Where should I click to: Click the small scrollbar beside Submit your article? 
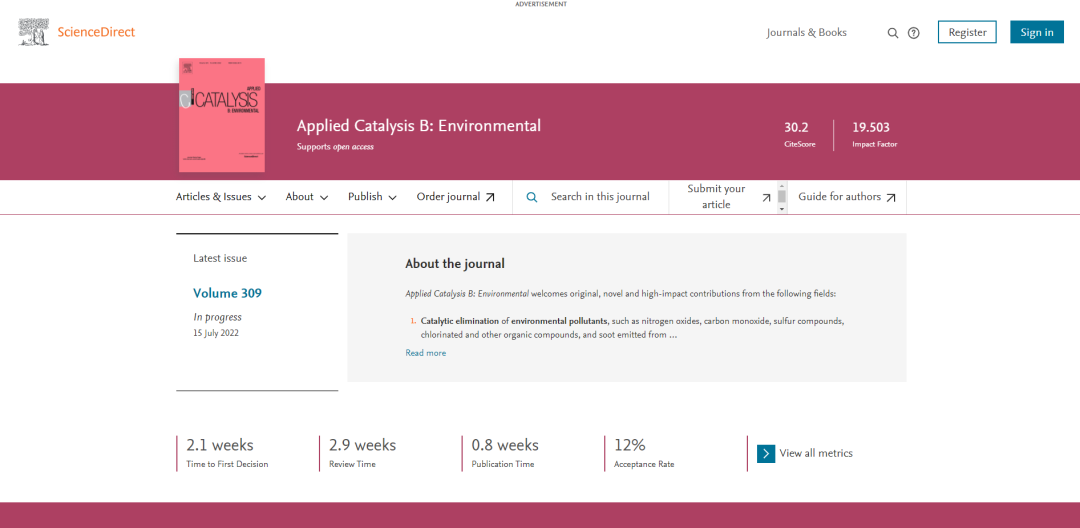pos(782,197)
